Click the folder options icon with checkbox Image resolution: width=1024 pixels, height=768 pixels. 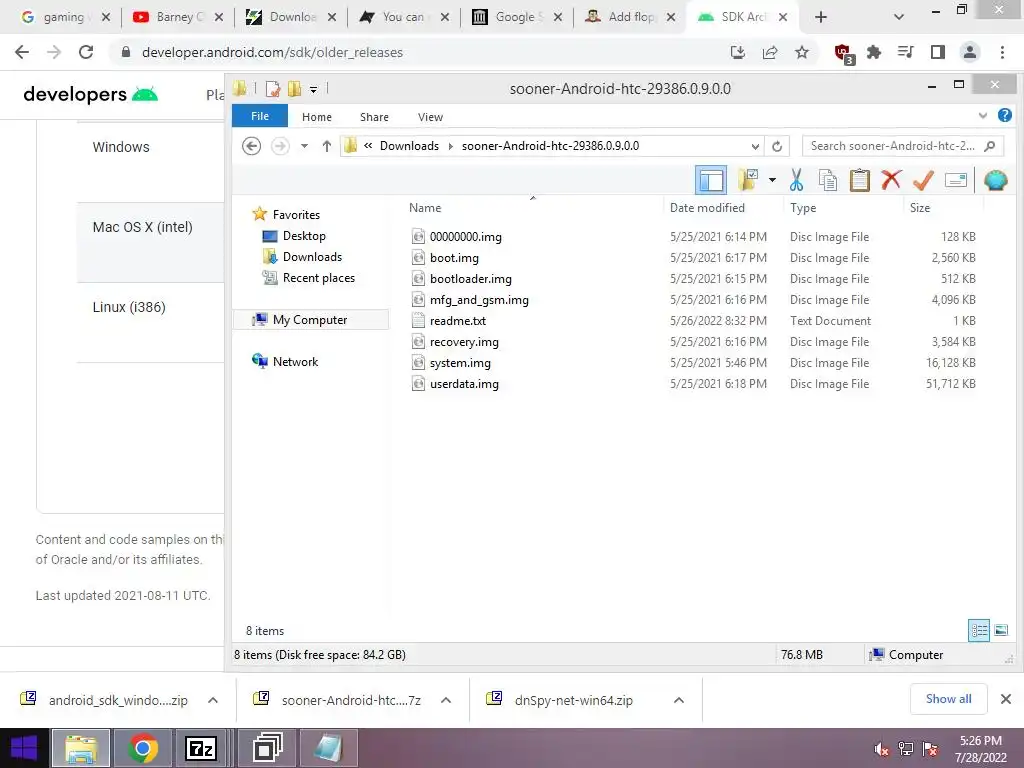point(748,180)
